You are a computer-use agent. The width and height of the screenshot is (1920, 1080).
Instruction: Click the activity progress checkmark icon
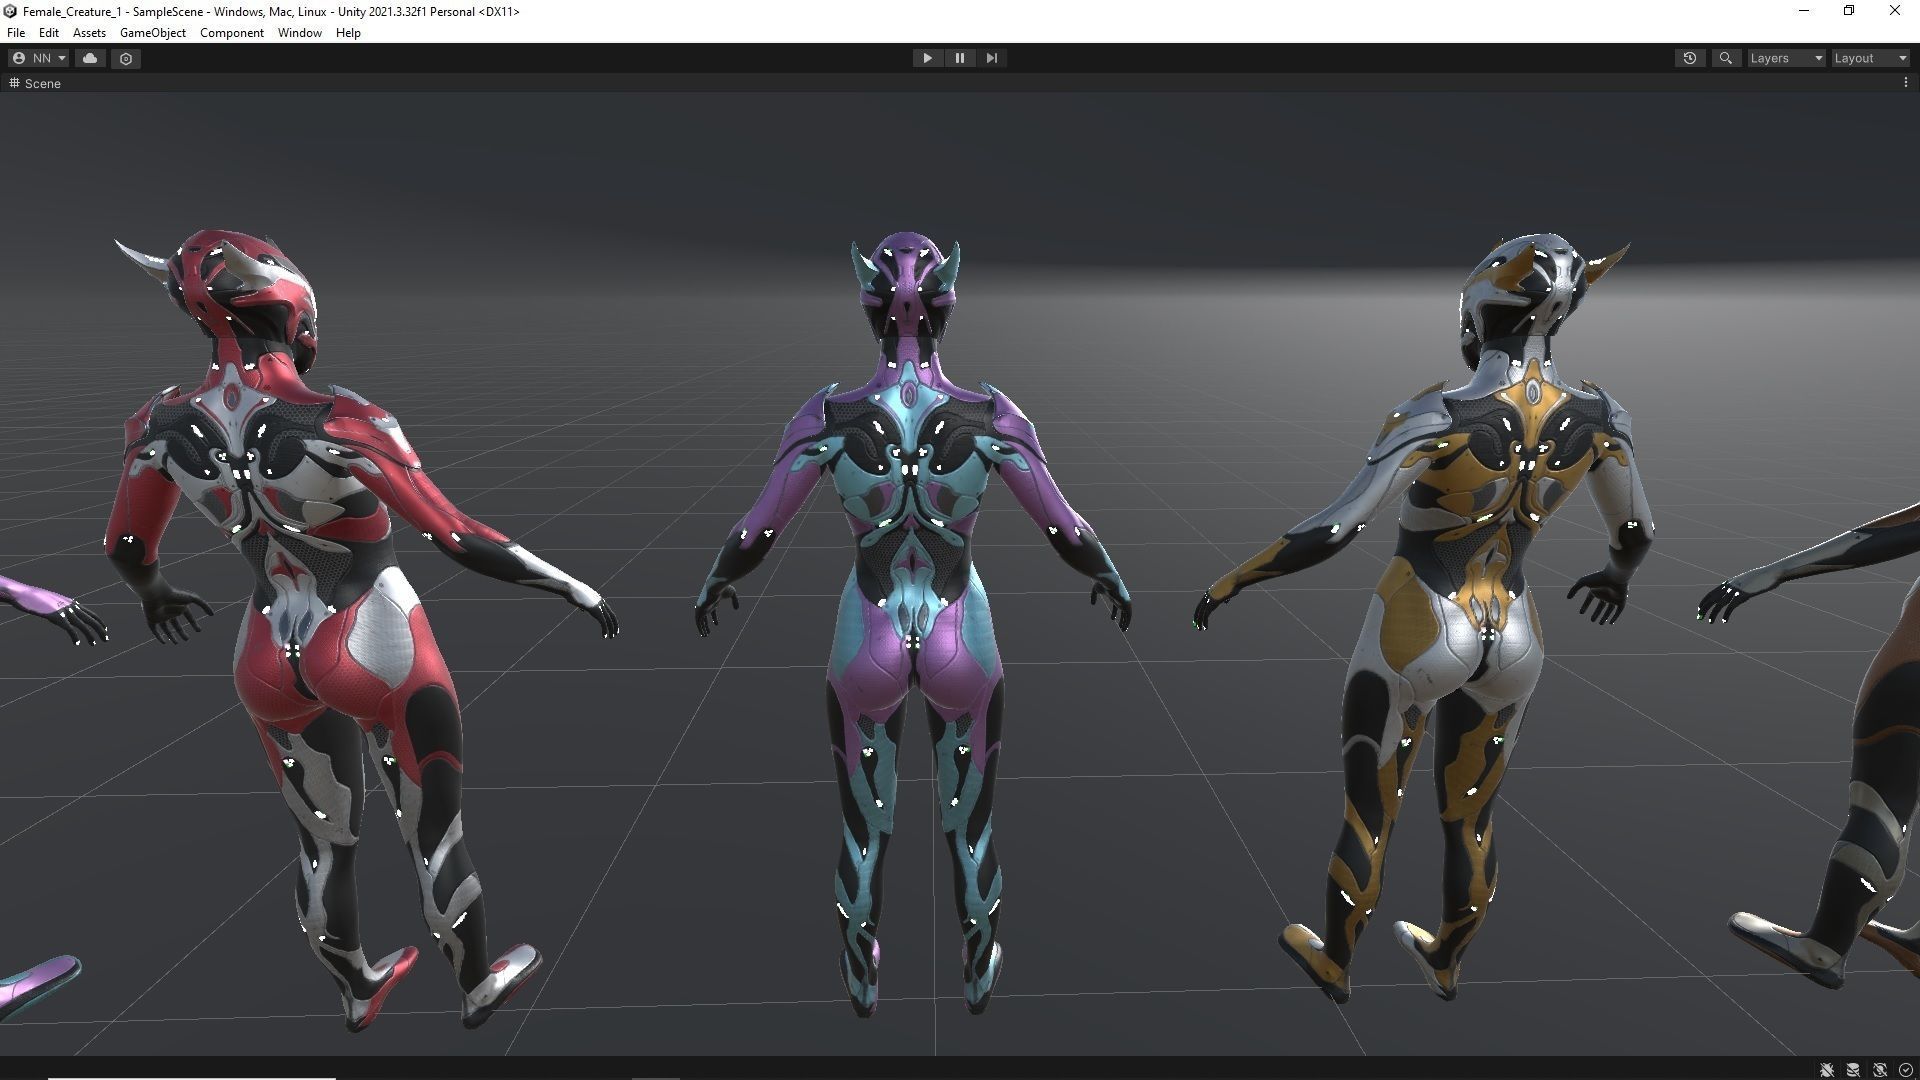tap(1905, 1070)
